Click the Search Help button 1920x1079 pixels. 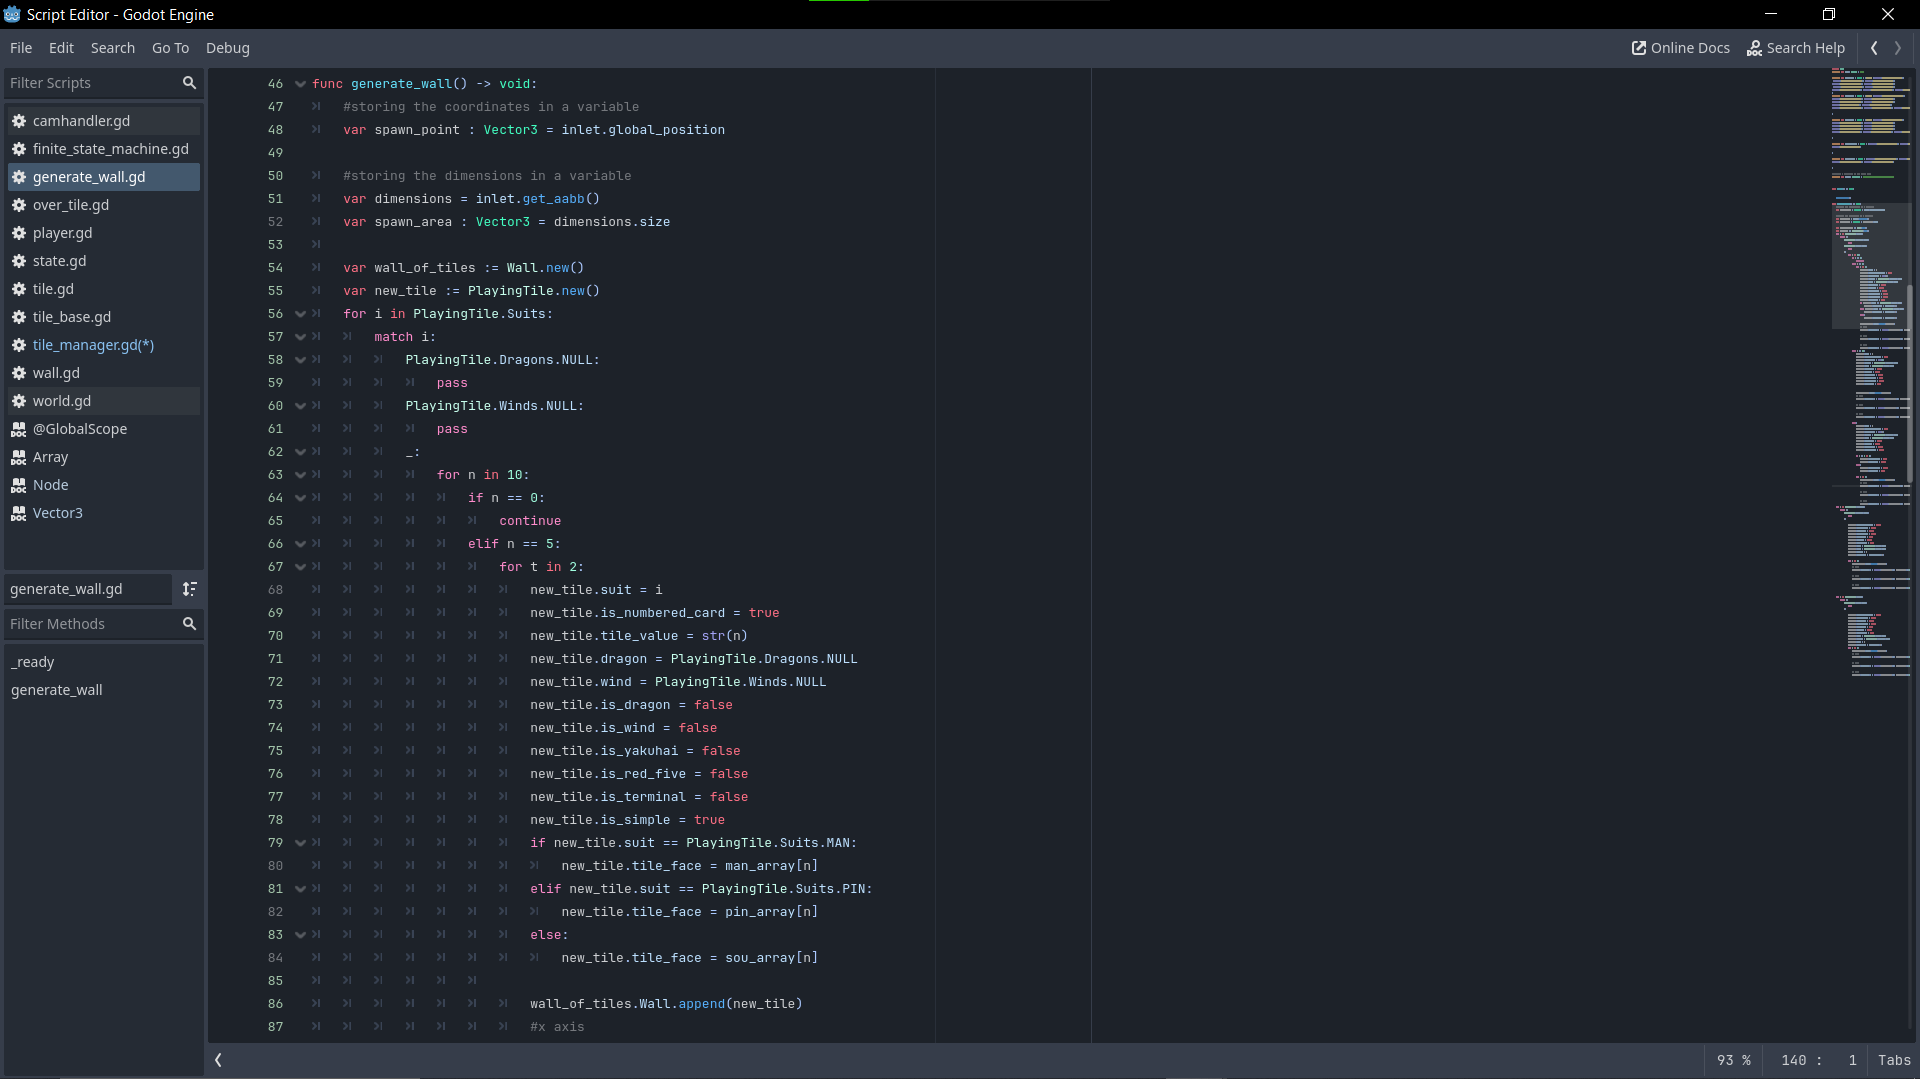tap(1795, 48)
